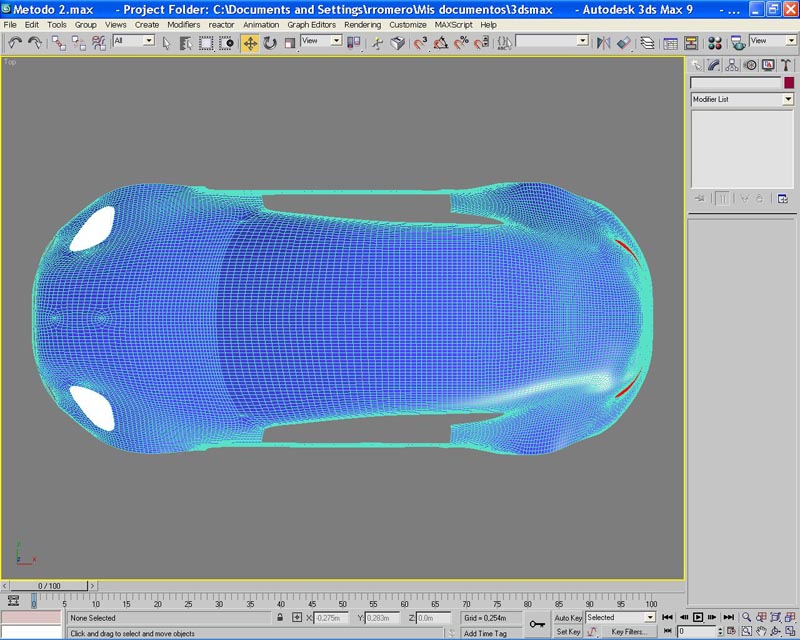Click the Play Animation button

(697, 617)
